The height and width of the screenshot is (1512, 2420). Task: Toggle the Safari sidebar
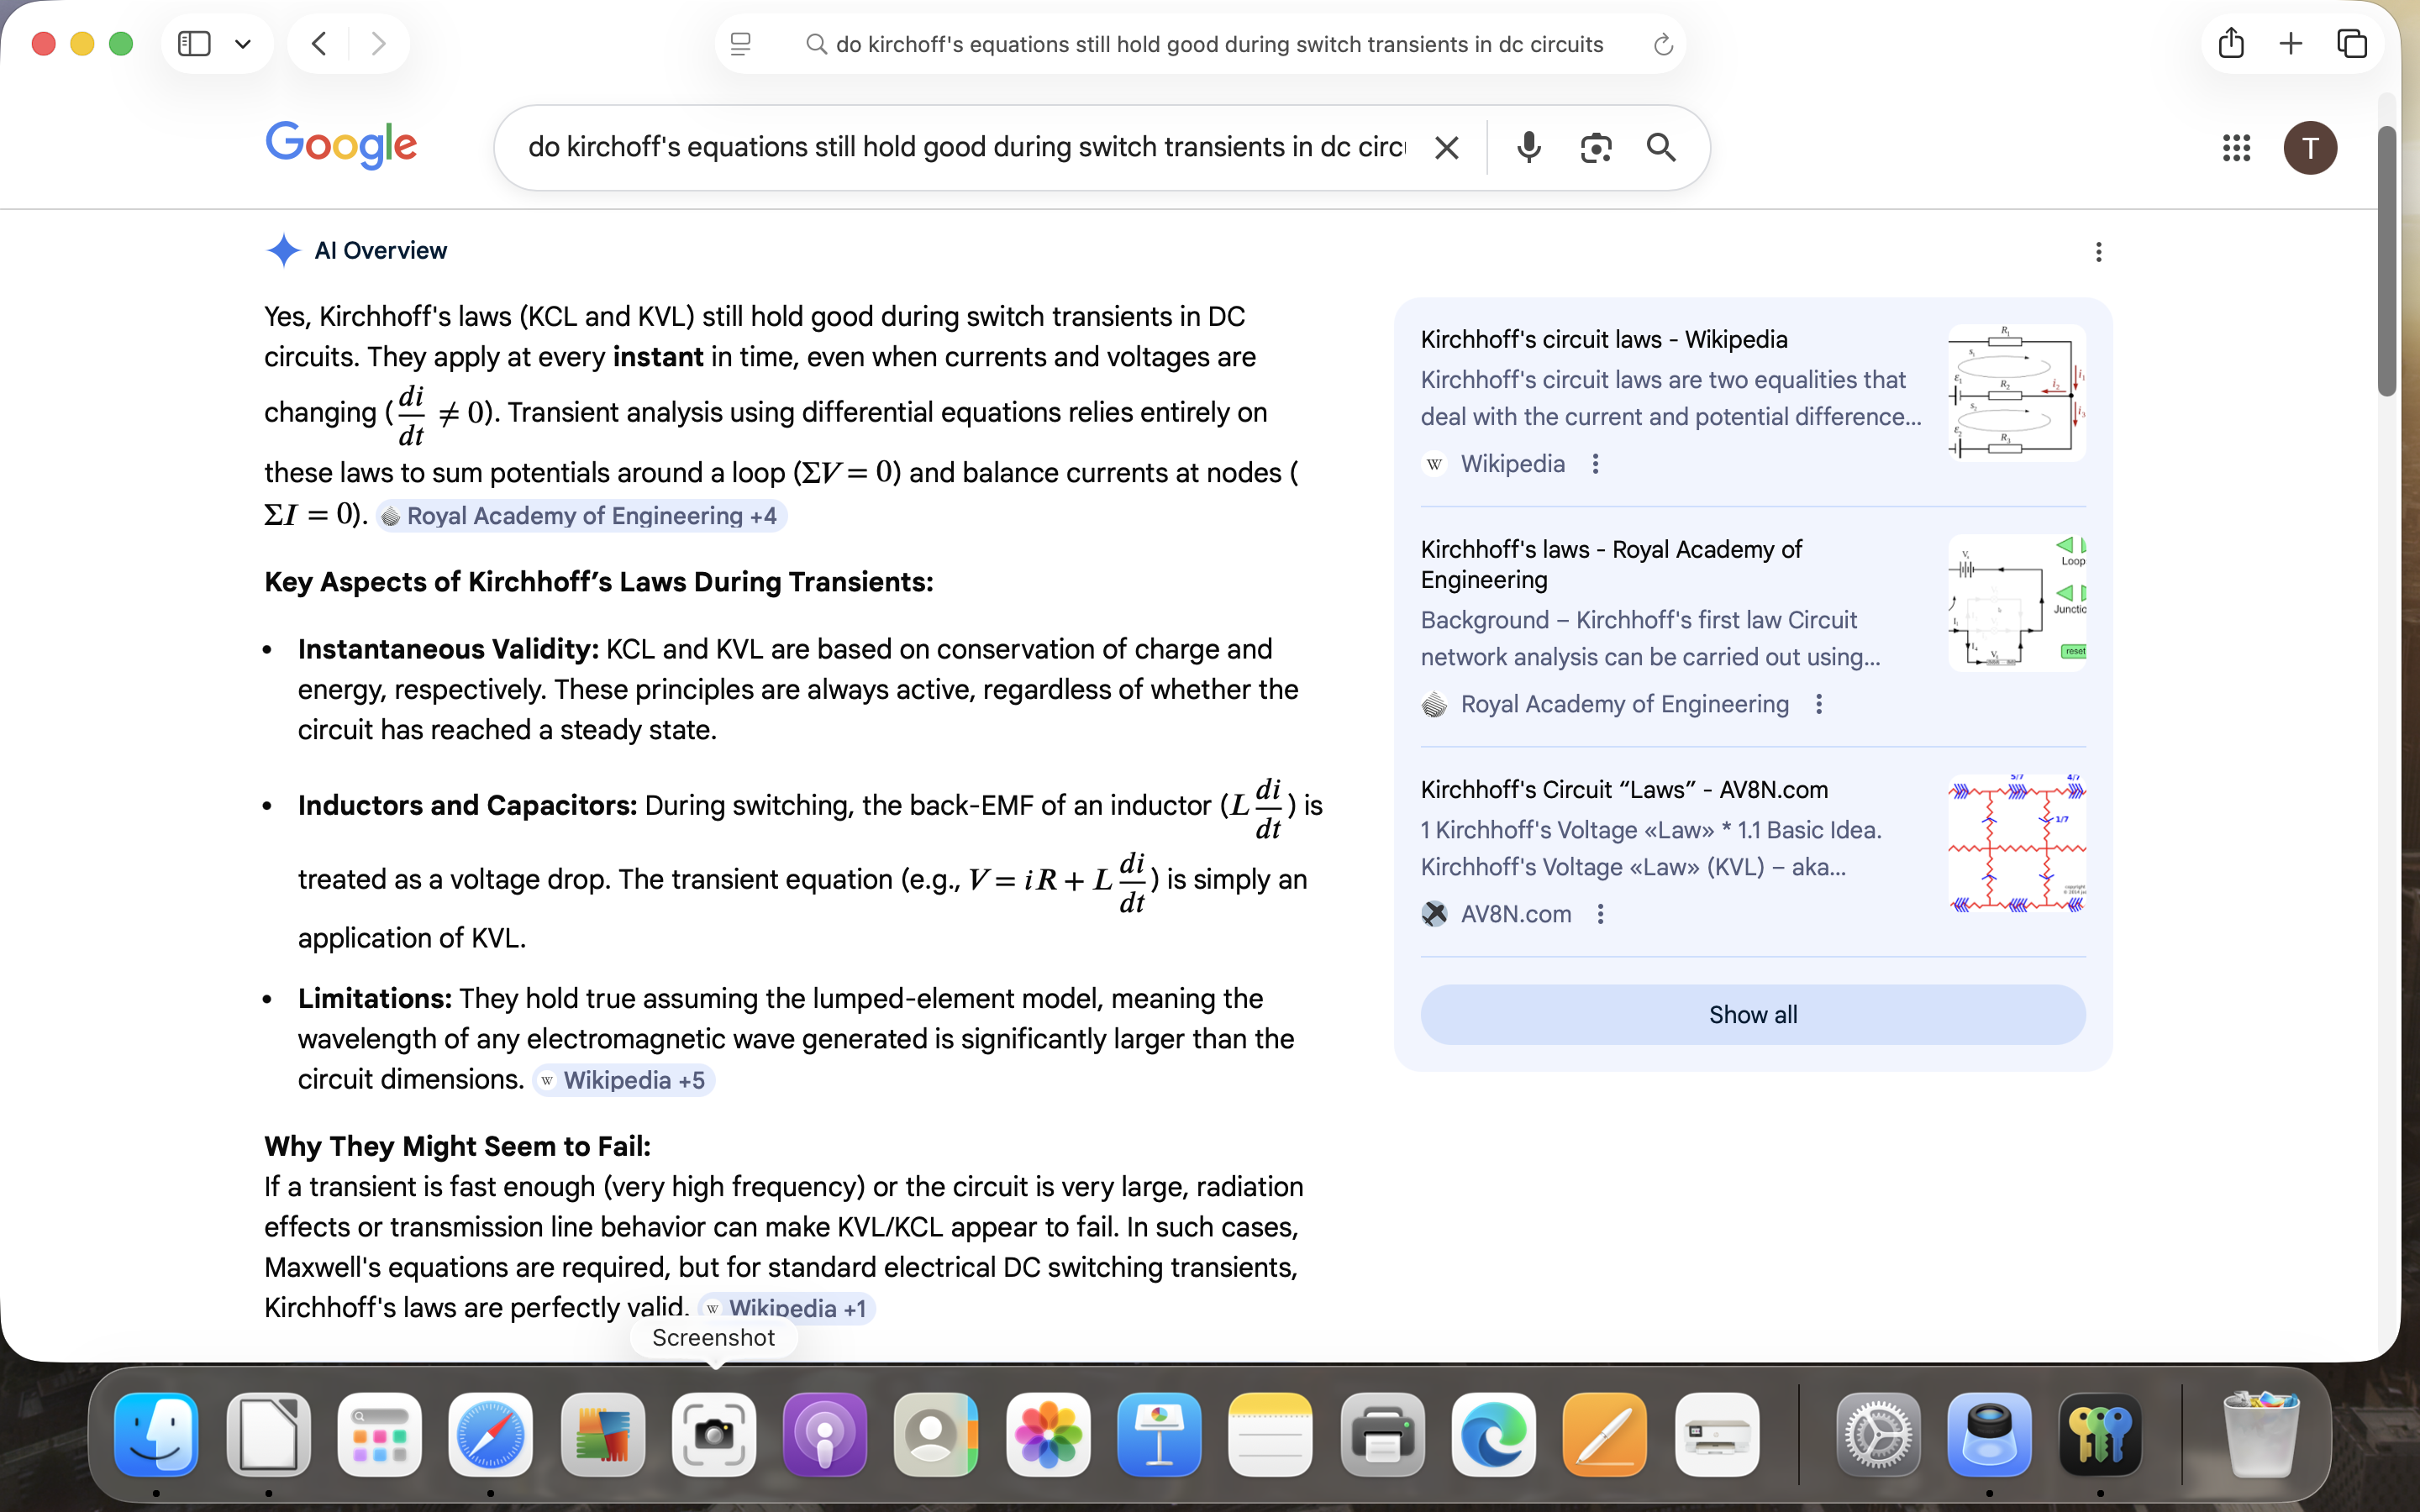click(x=194, y=44)
